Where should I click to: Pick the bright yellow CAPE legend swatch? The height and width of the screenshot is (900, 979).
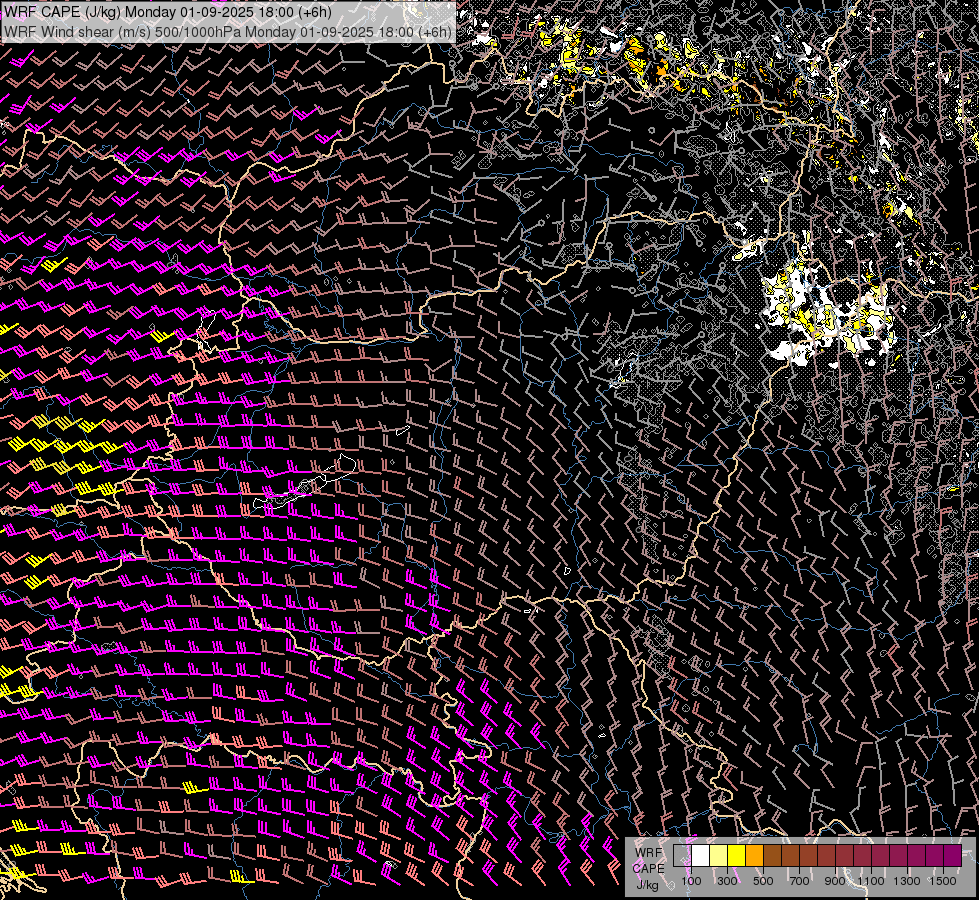737,855
